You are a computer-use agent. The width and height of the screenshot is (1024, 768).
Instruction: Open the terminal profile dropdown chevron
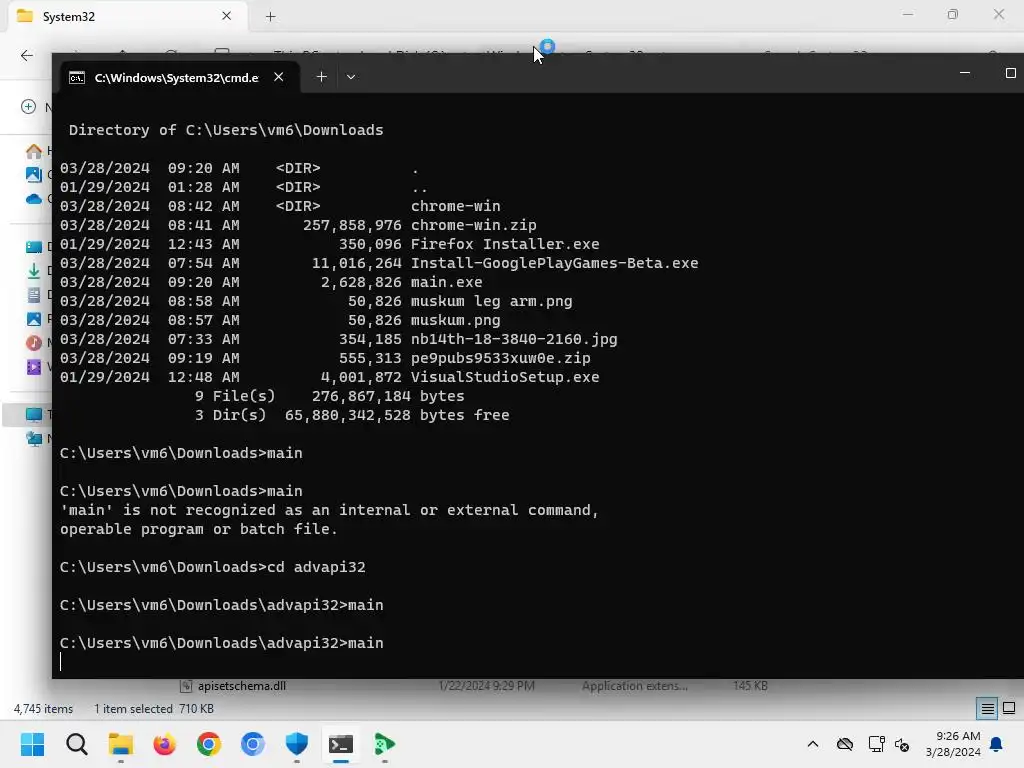pyautogui.click(x=351, y=77)
